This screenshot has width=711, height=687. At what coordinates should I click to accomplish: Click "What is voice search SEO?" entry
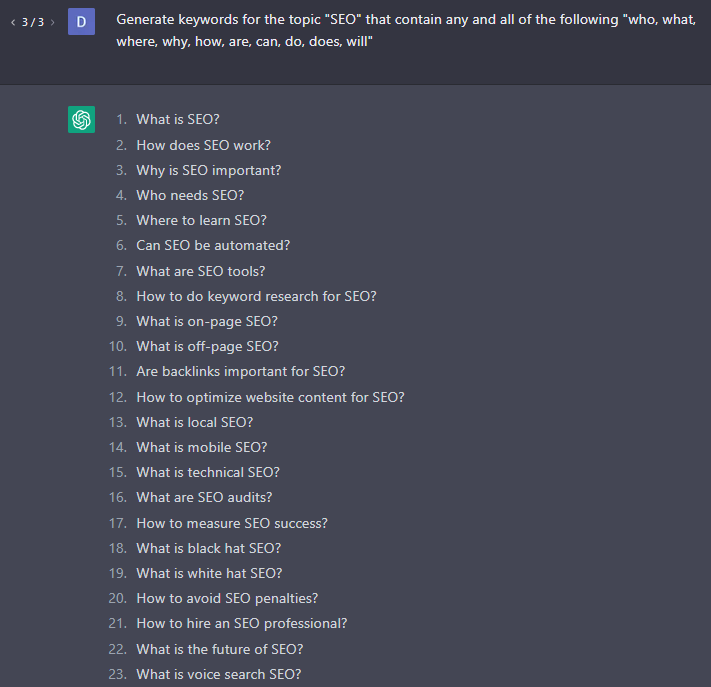pos(219,674)
